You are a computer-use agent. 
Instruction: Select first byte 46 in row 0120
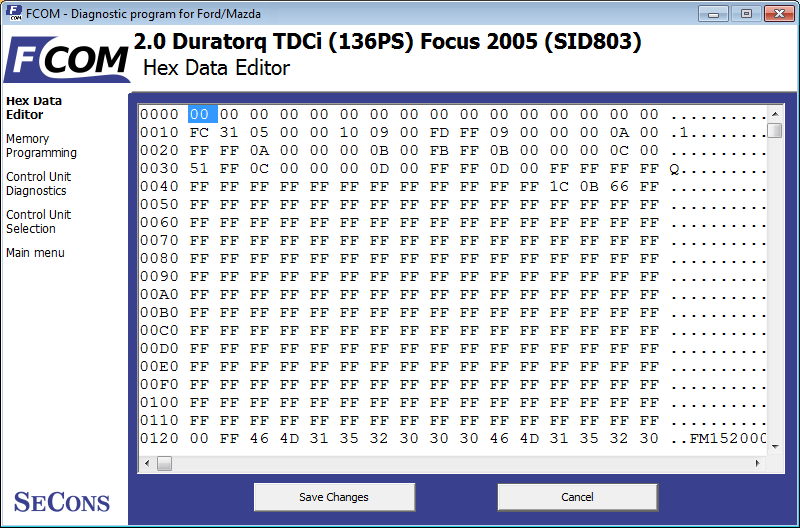tap(259, 438)
